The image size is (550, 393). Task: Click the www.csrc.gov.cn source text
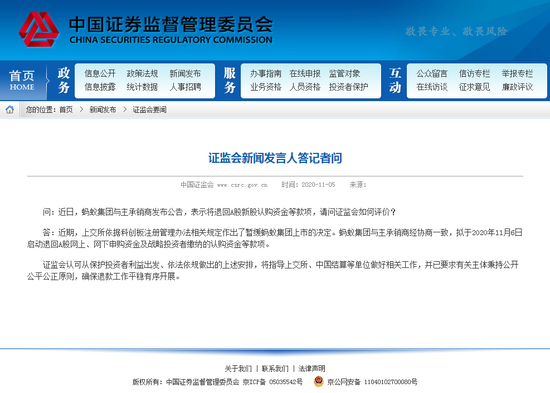(242, 185)
